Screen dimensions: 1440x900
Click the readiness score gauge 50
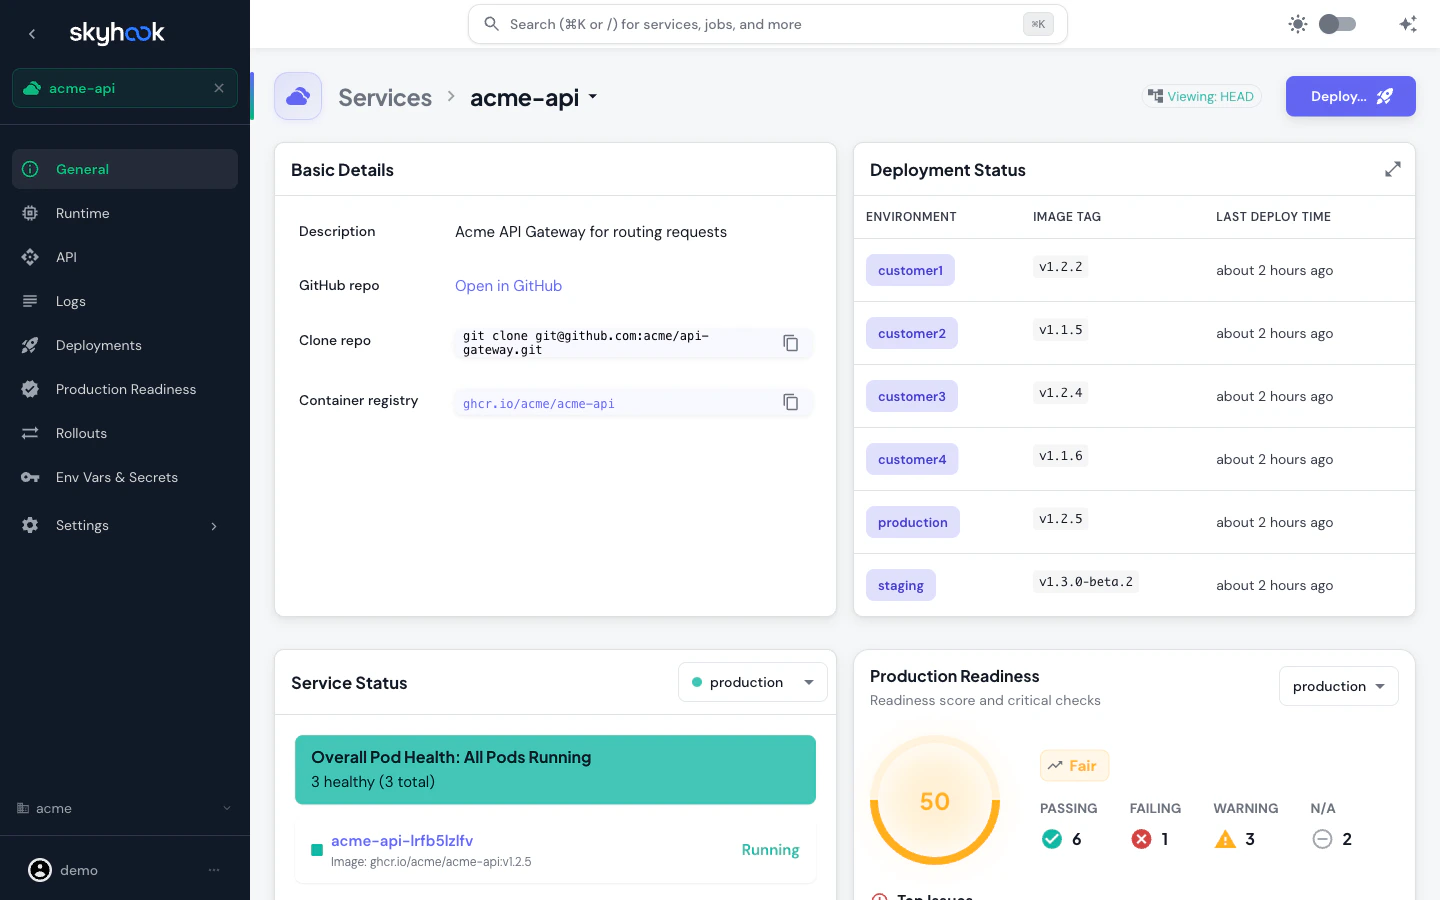pyautogui.click(x=935, y=801)
